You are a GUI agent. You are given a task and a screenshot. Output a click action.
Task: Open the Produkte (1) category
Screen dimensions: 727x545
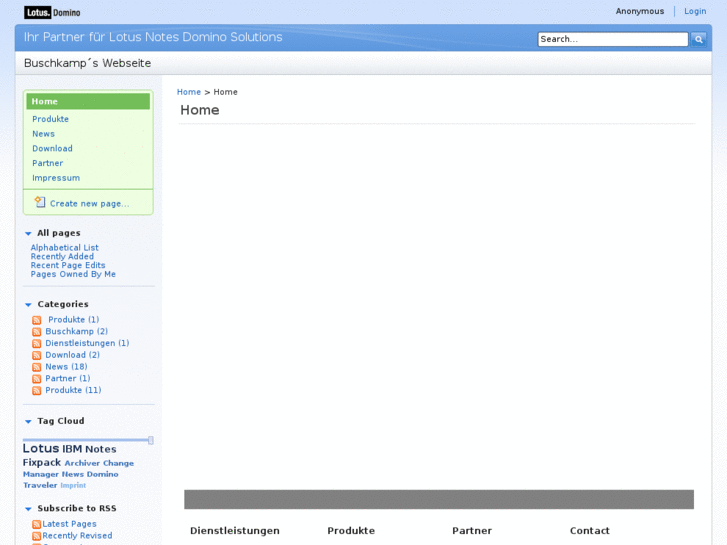tap(74, 320)
